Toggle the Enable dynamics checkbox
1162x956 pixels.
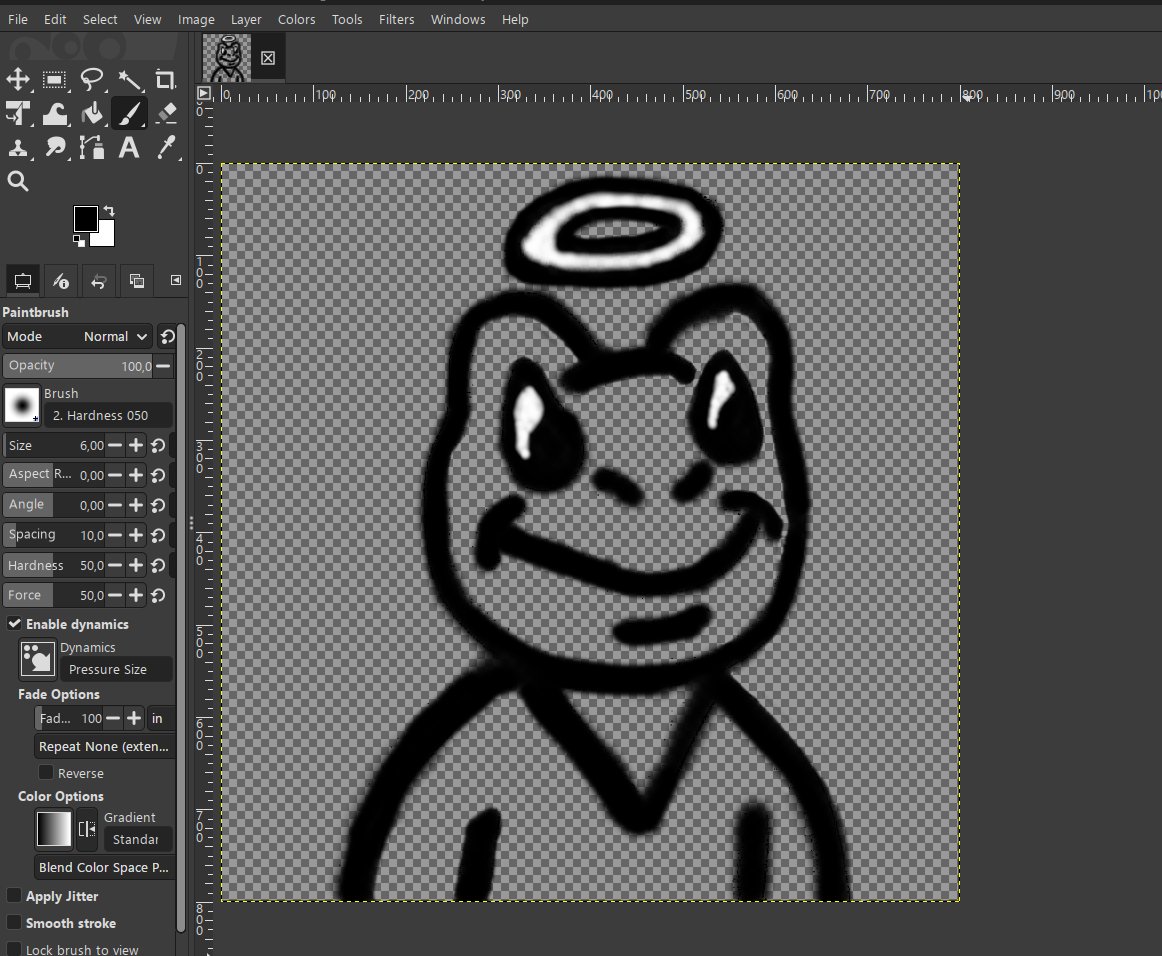click(14, 623)
